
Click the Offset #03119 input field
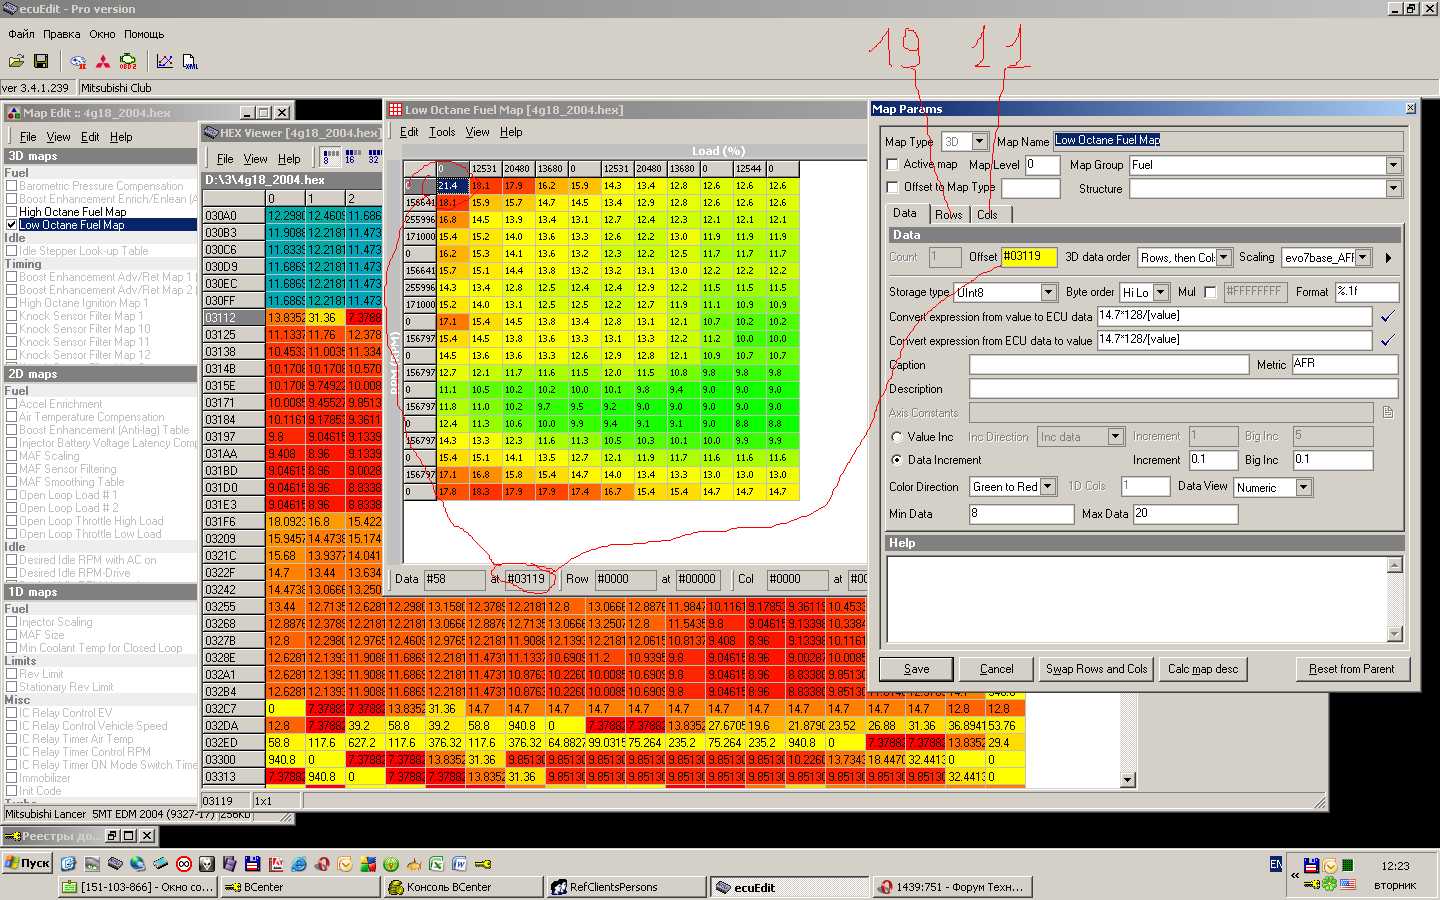(x=1029, y=257)
